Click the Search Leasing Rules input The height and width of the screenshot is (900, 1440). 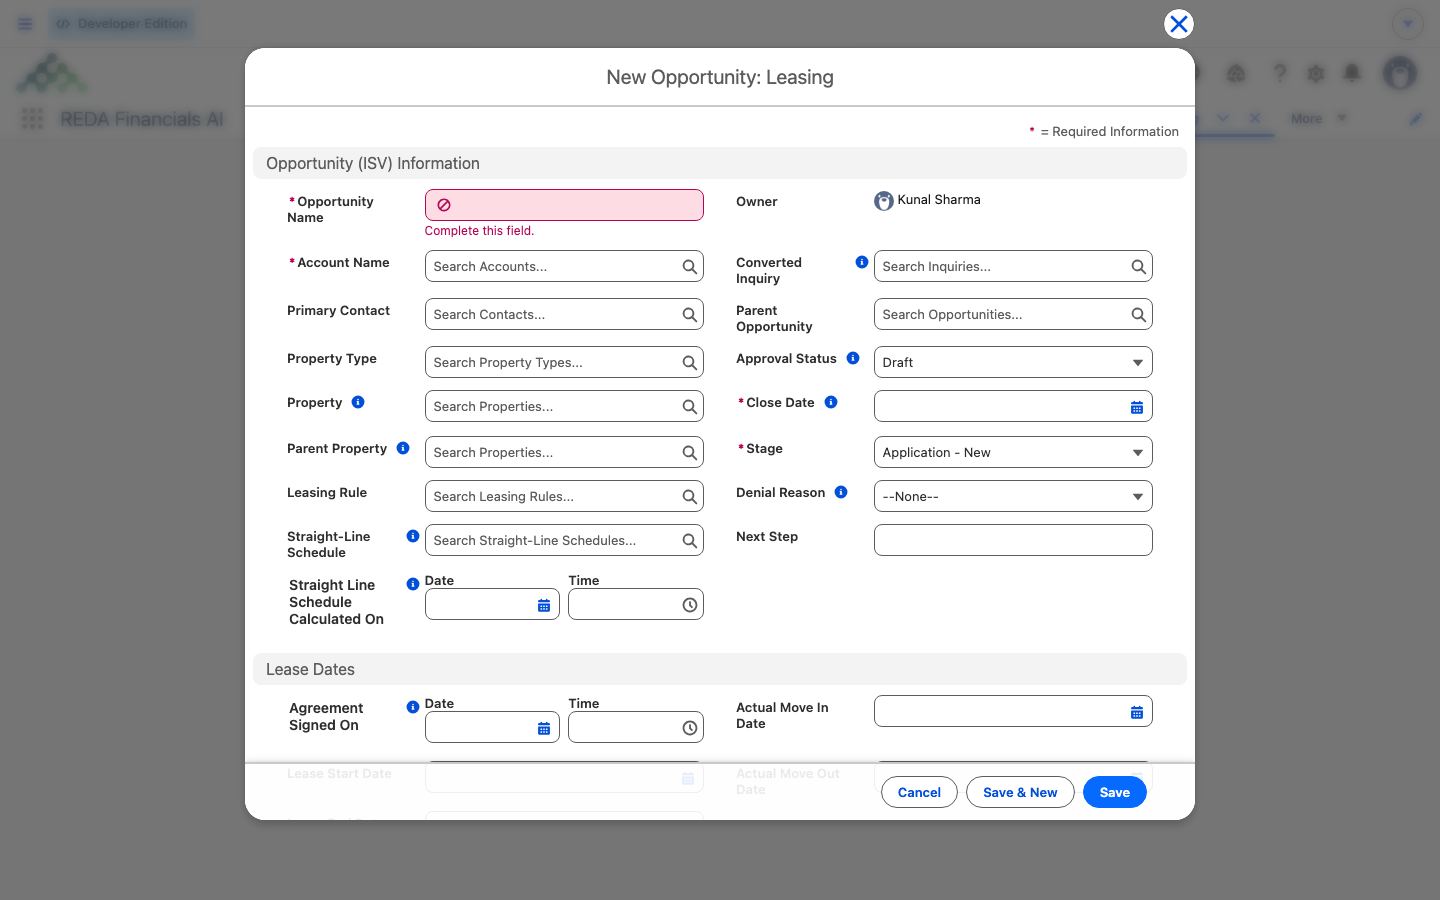click(564, 497)
